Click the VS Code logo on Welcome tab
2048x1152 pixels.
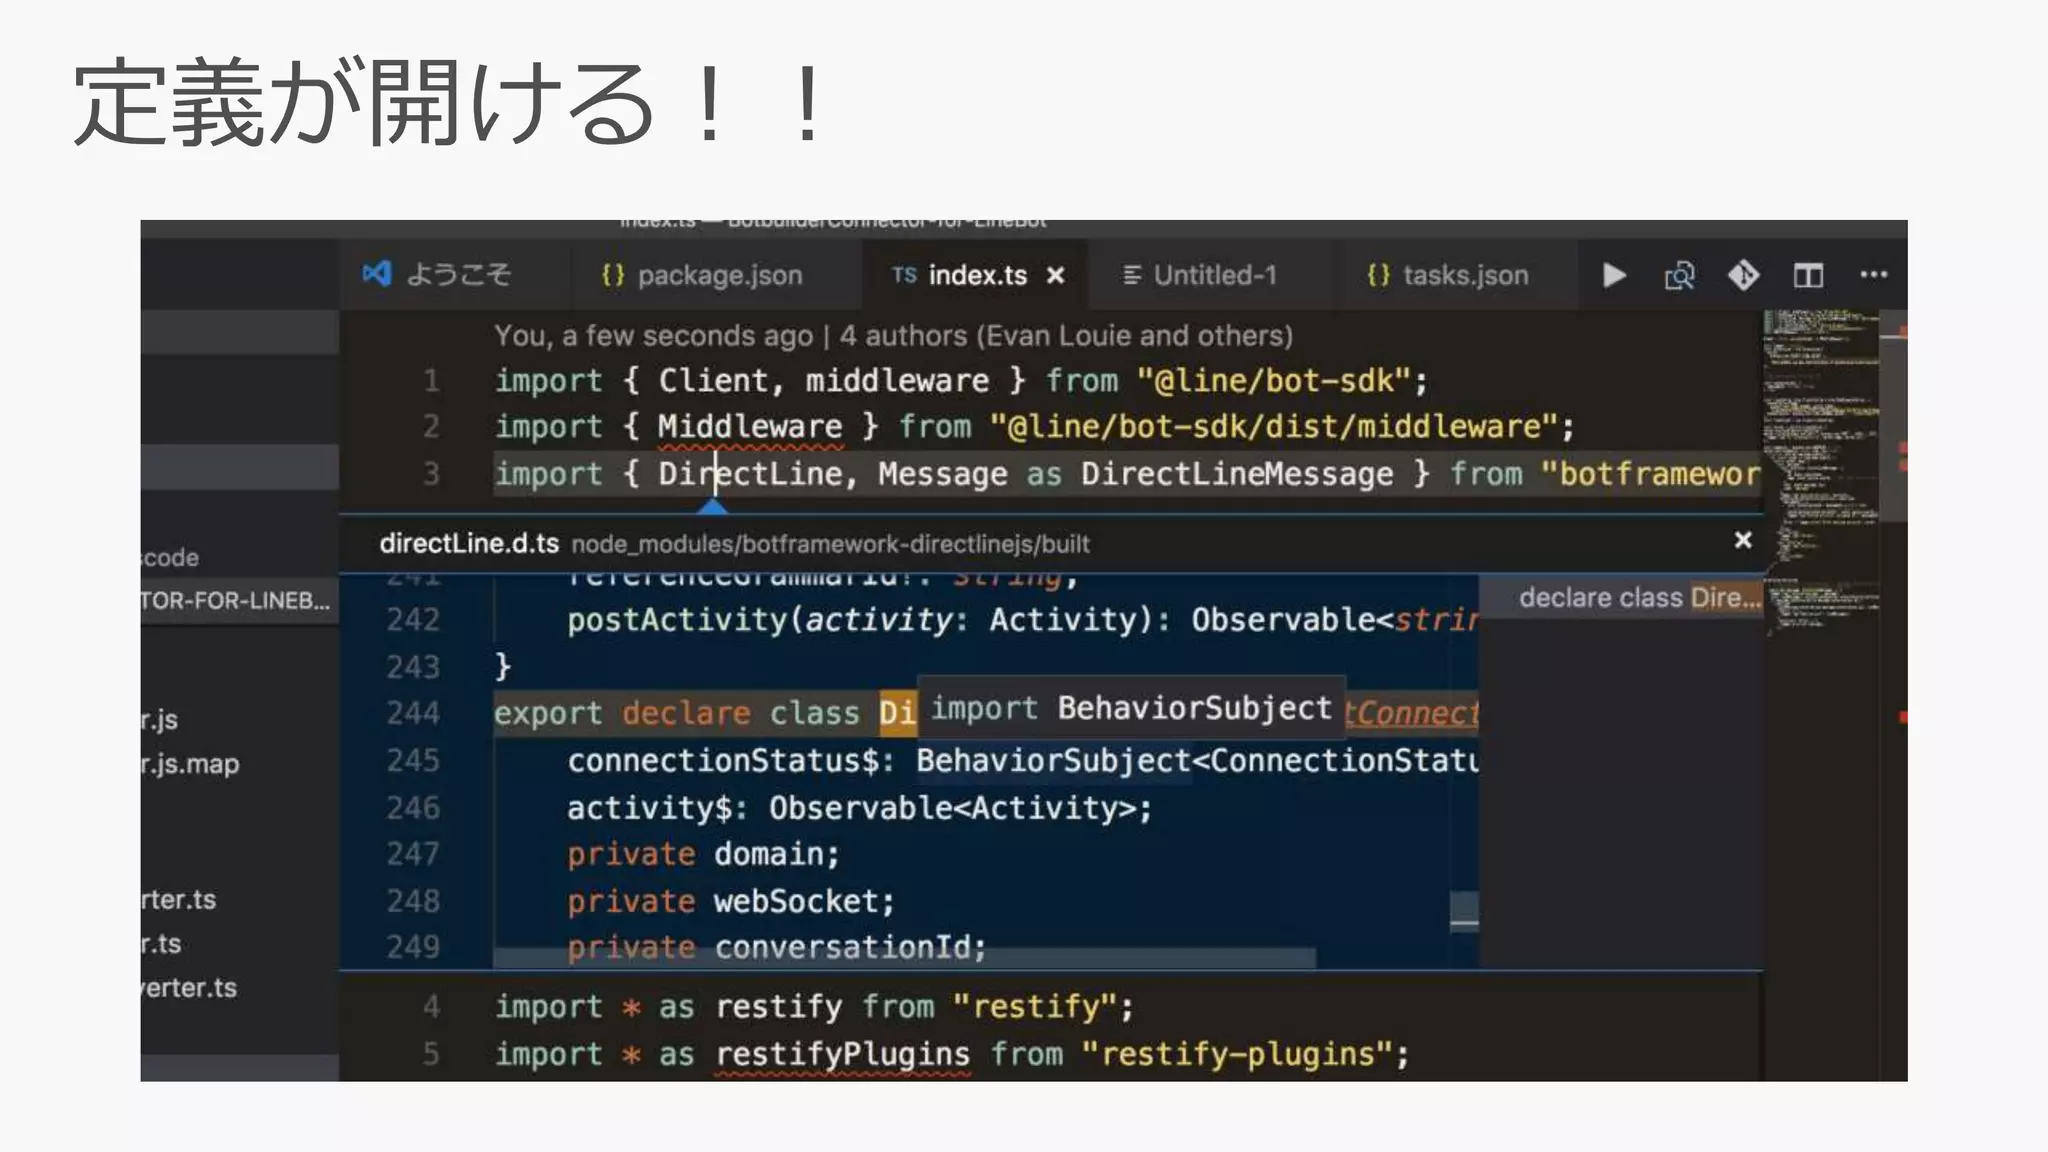[x=377, y=273]
